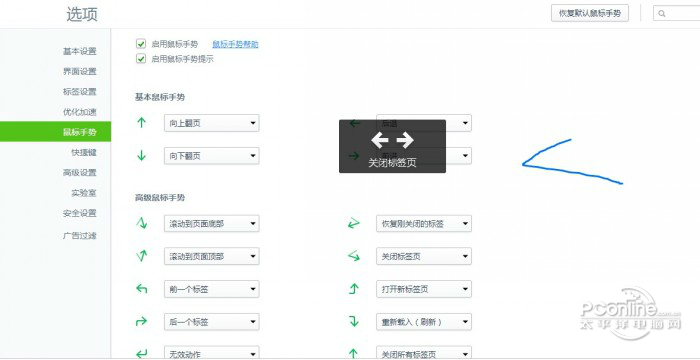The width and height of the screenshot is (700, 360).
Task: Click the gesture icon beside 关闭所有标签页
Action: point(354,354)
